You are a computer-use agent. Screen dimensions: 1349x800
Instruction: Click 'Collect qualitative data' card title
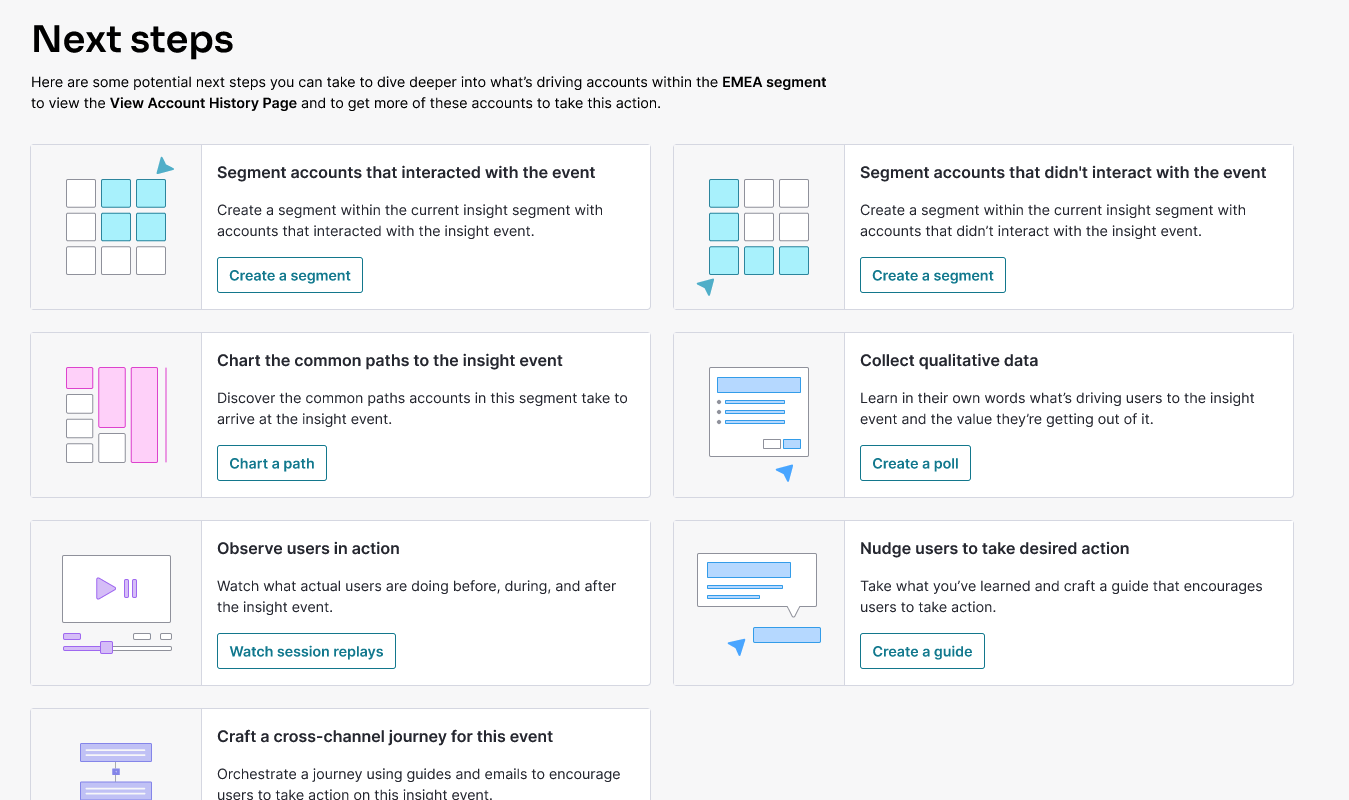tap(949, 360)
